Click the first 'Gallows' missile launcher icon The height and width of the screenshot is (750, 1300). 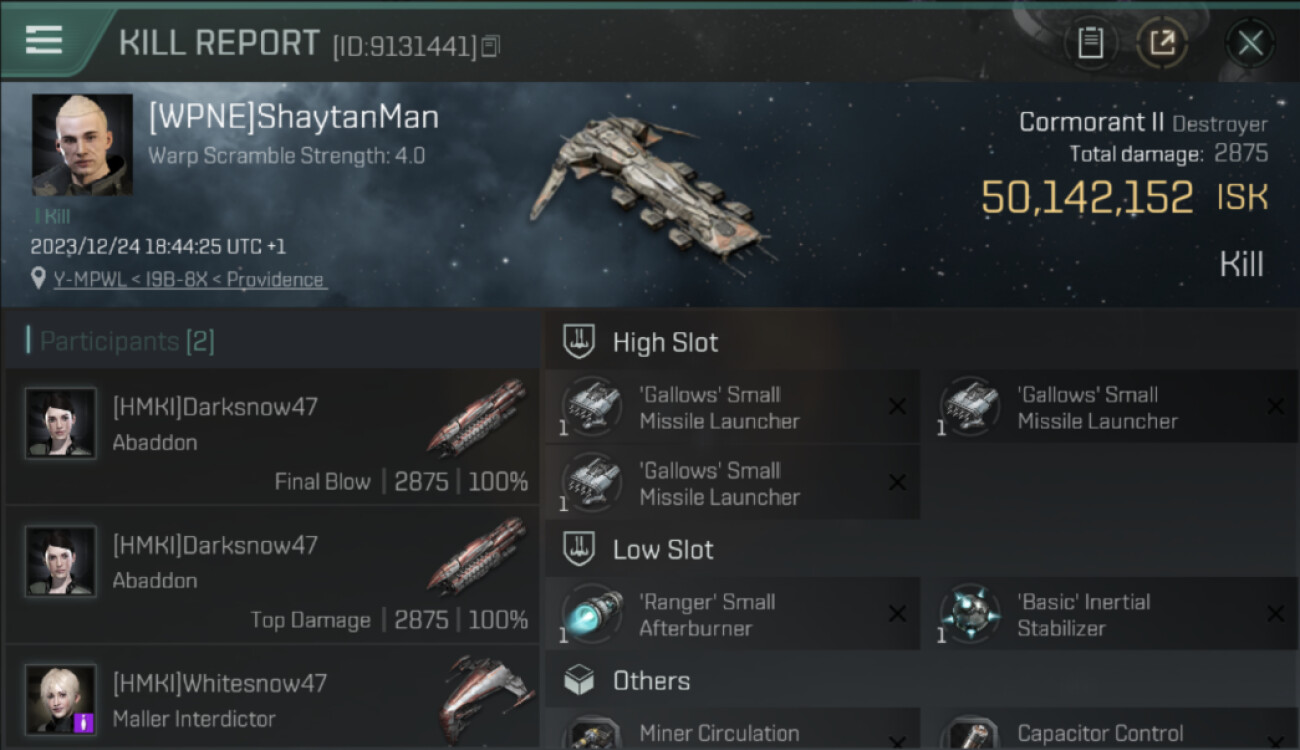coord(592,407)
